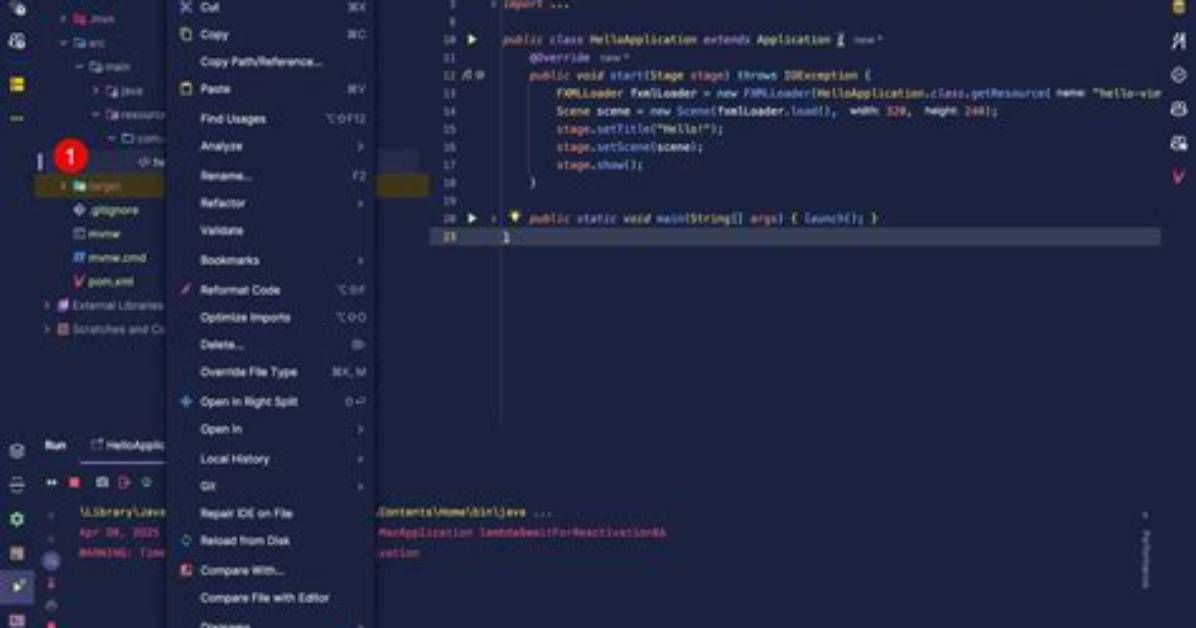Screen dimensions: 1196x628
Task: Click the .gitignore file icon
Action: click(79, 210)
